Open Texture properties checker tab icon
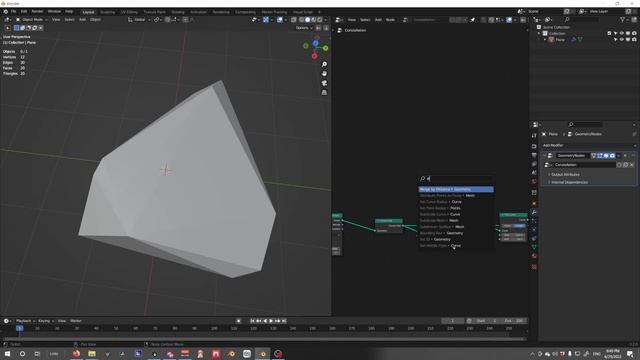This screenshot has width=640, height=360. (x=534, y=267)
